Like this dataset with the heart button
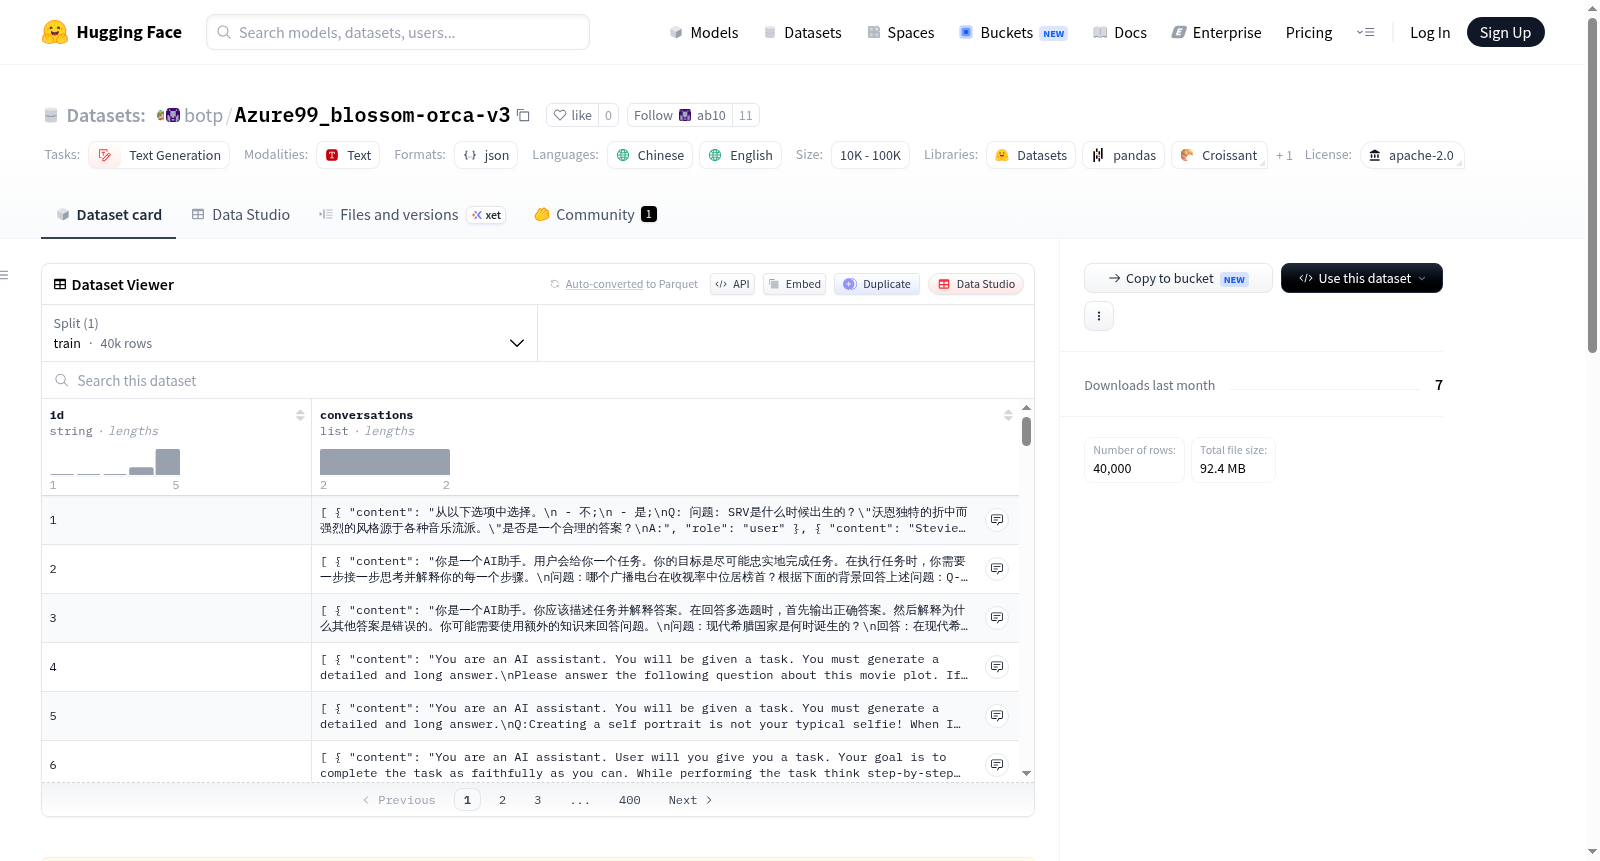The width and height of the screenshot is (1600, 861). (573, 115)
